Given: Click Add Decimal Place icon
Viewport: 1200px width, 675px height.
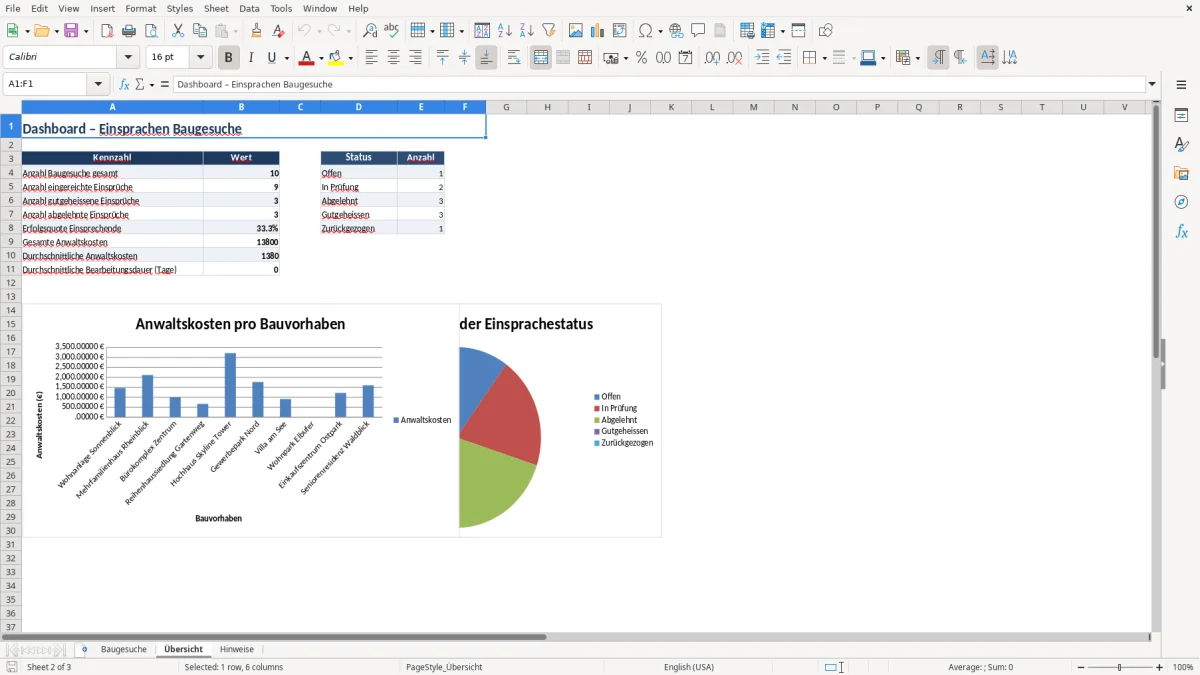Looking at the screenshot, I should pyautogui.click(x=712, y=58).
